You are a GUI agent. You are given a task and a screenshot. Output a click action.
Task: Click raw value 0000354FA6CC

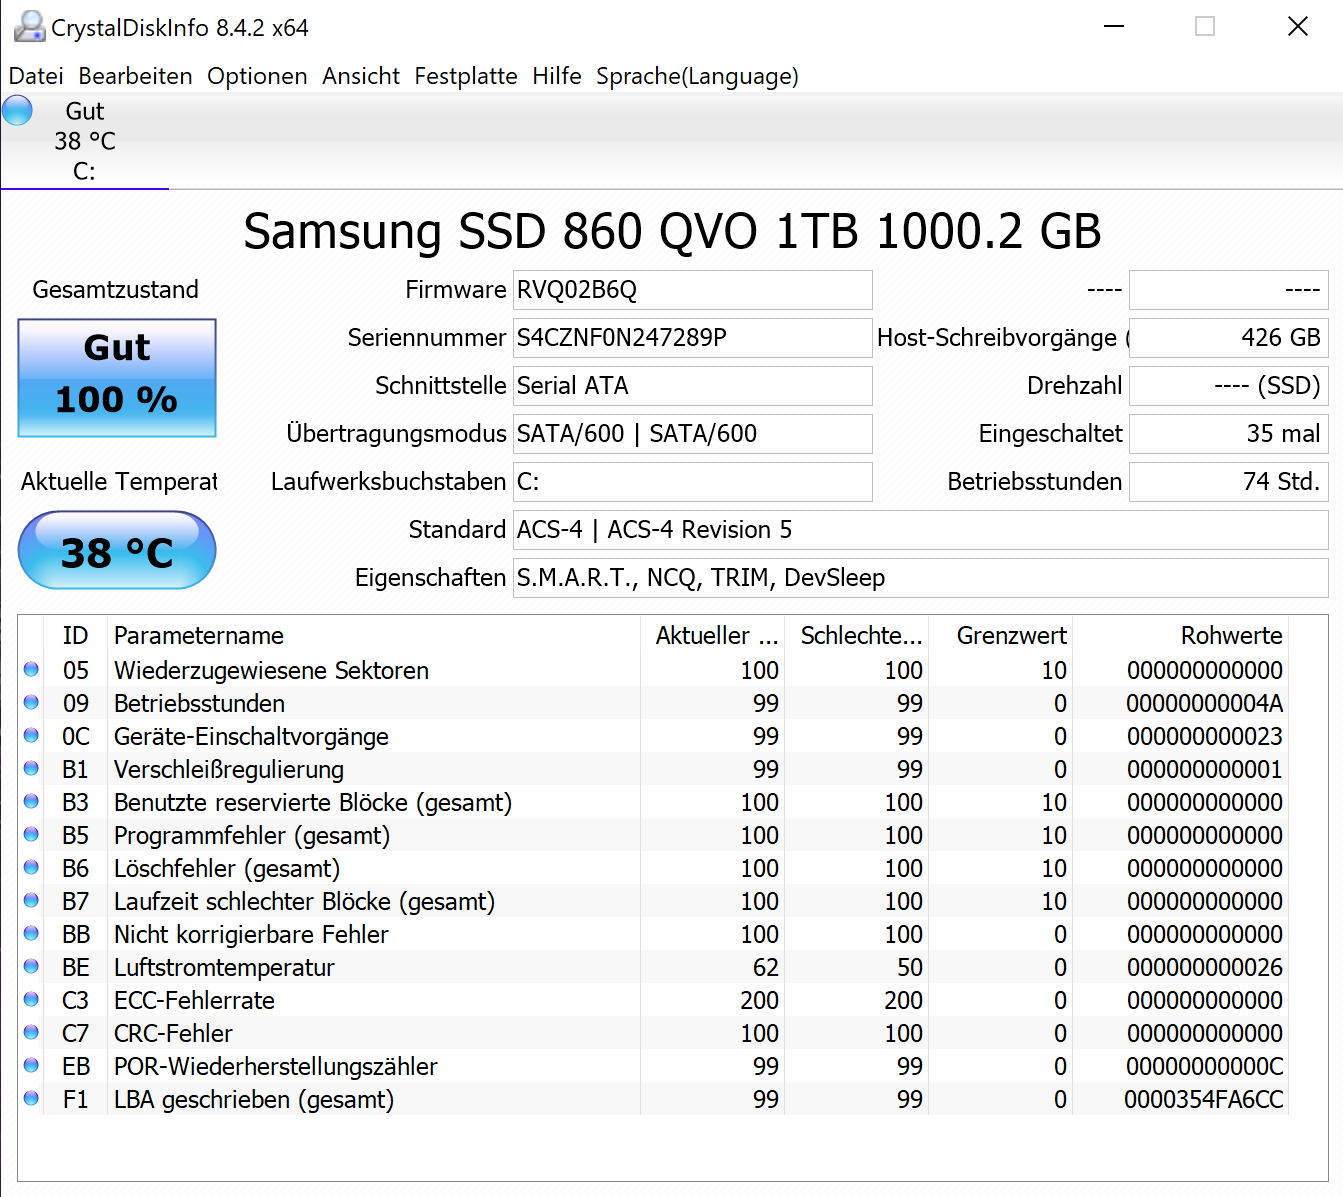coord(1203,1100)
